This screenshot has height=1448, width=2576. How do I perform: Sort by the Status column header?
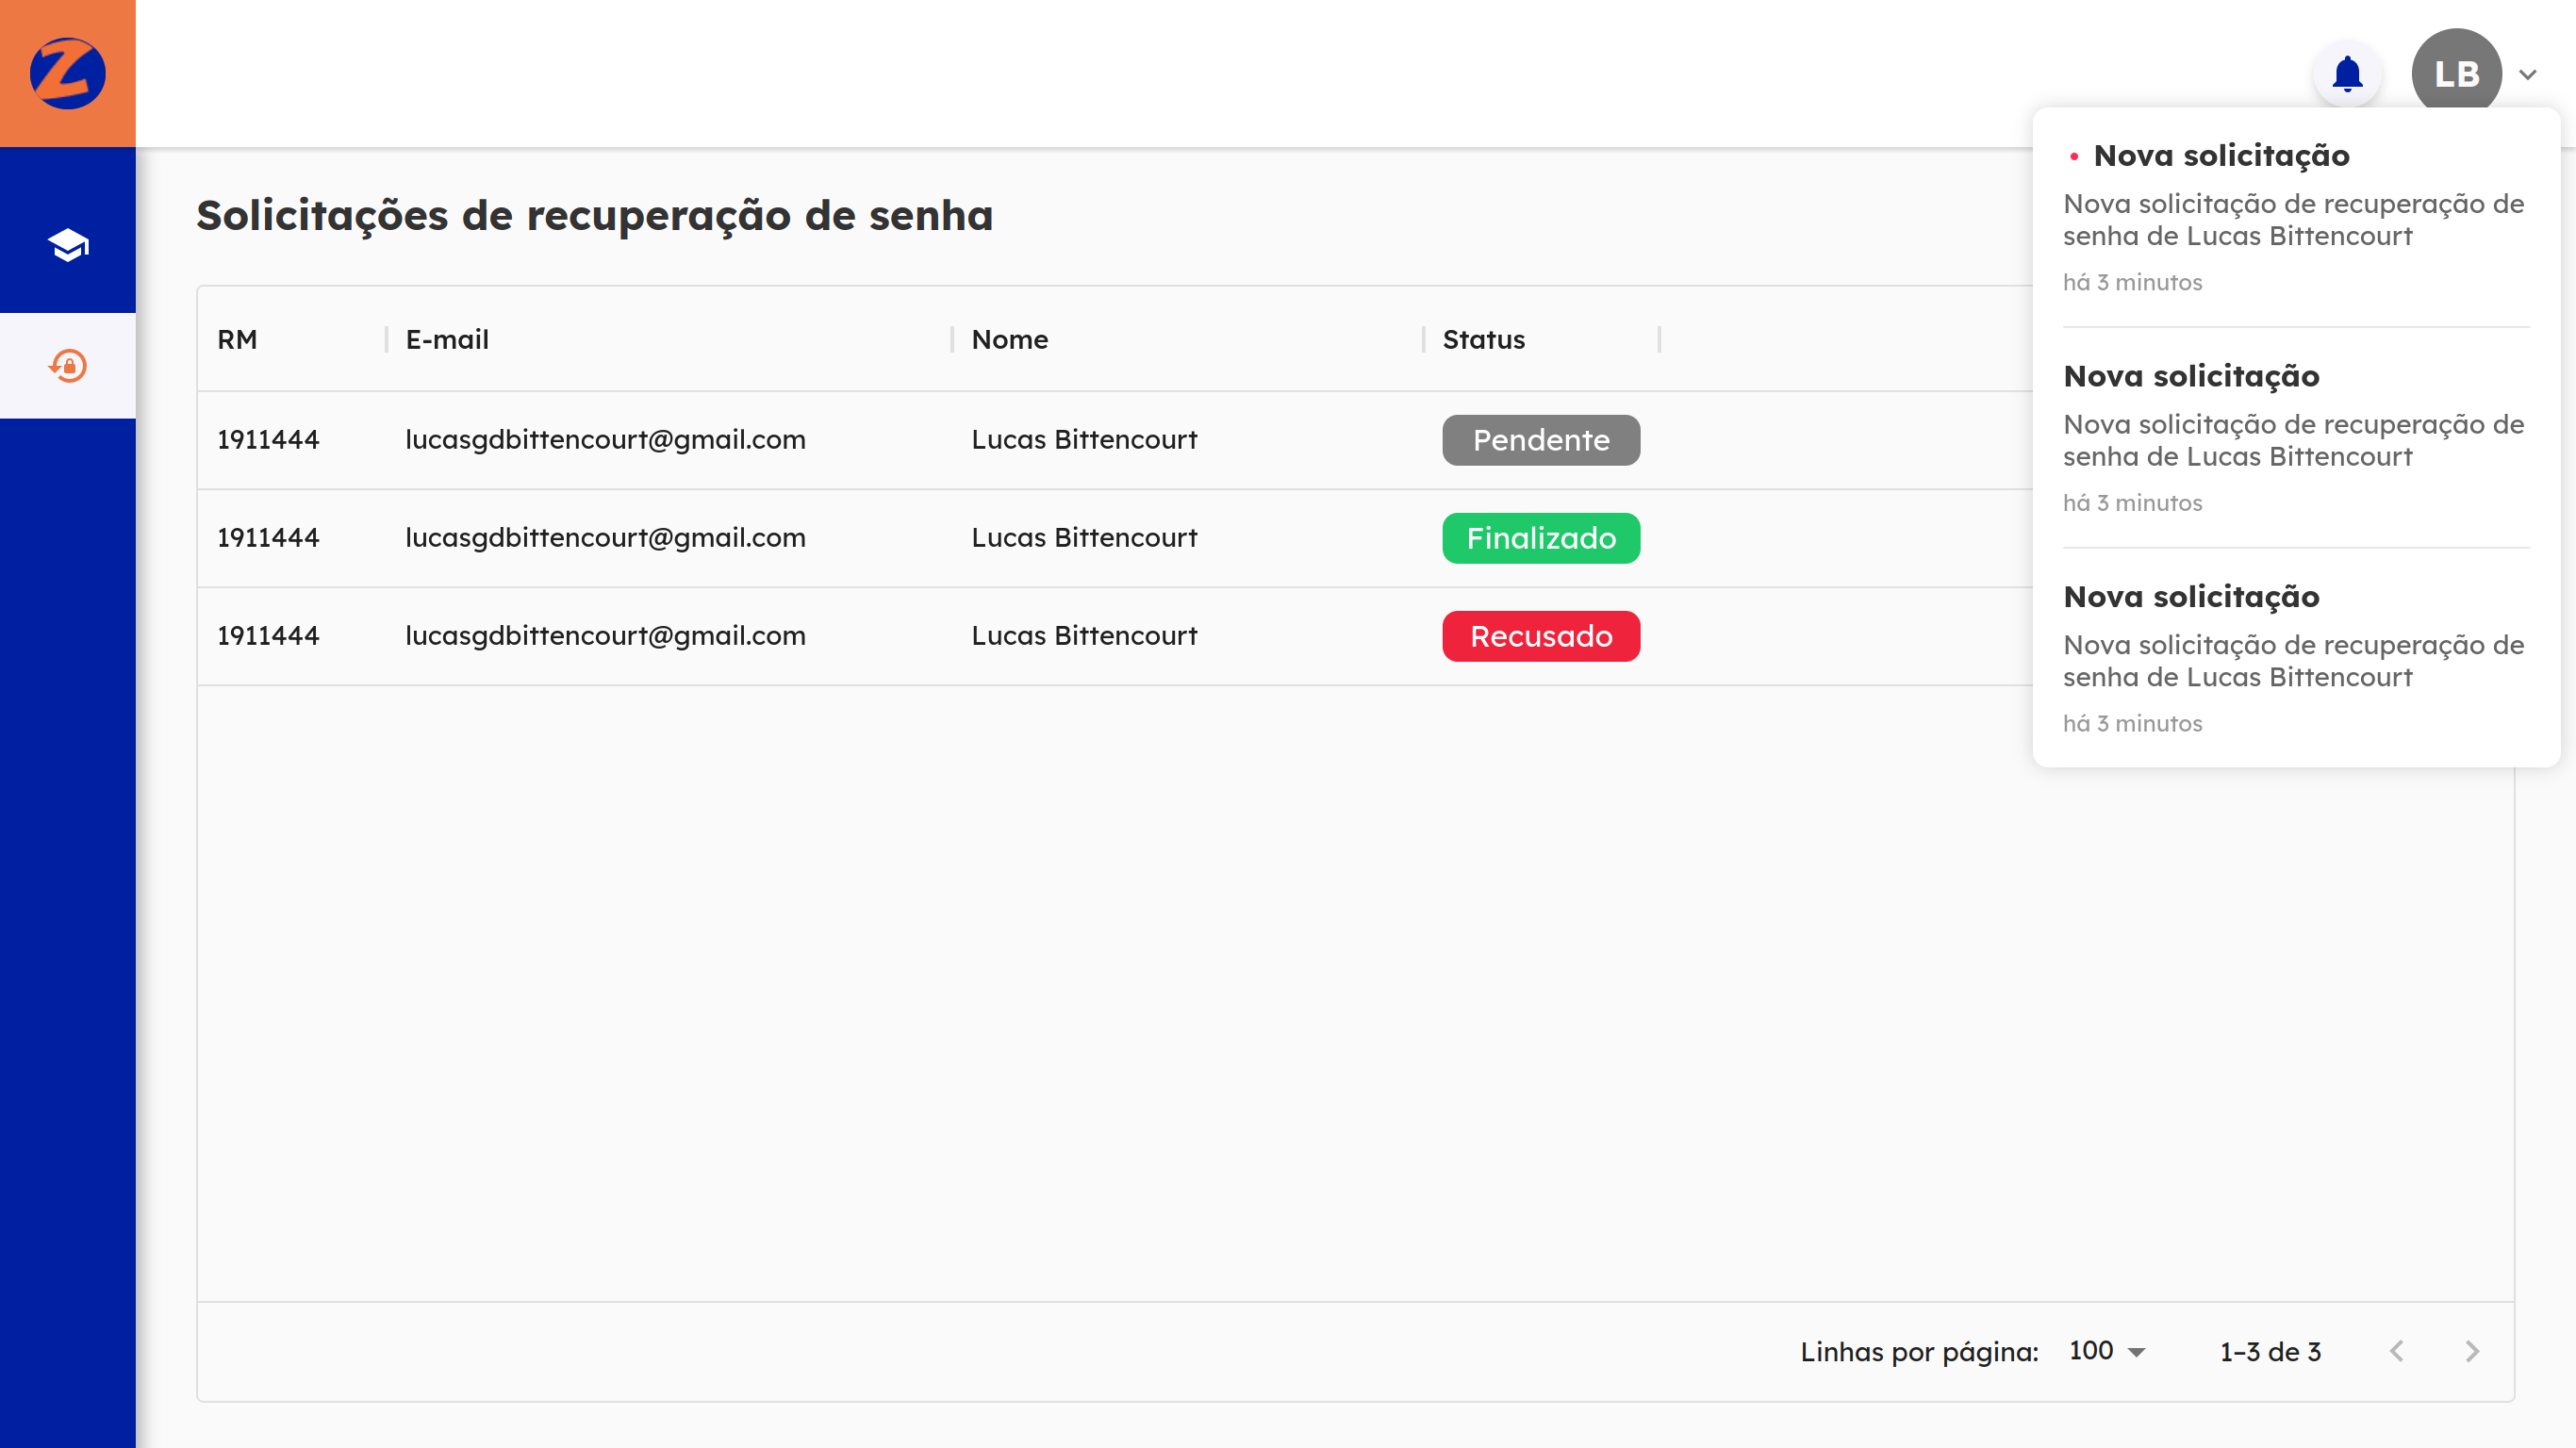tap(1483, 339)
